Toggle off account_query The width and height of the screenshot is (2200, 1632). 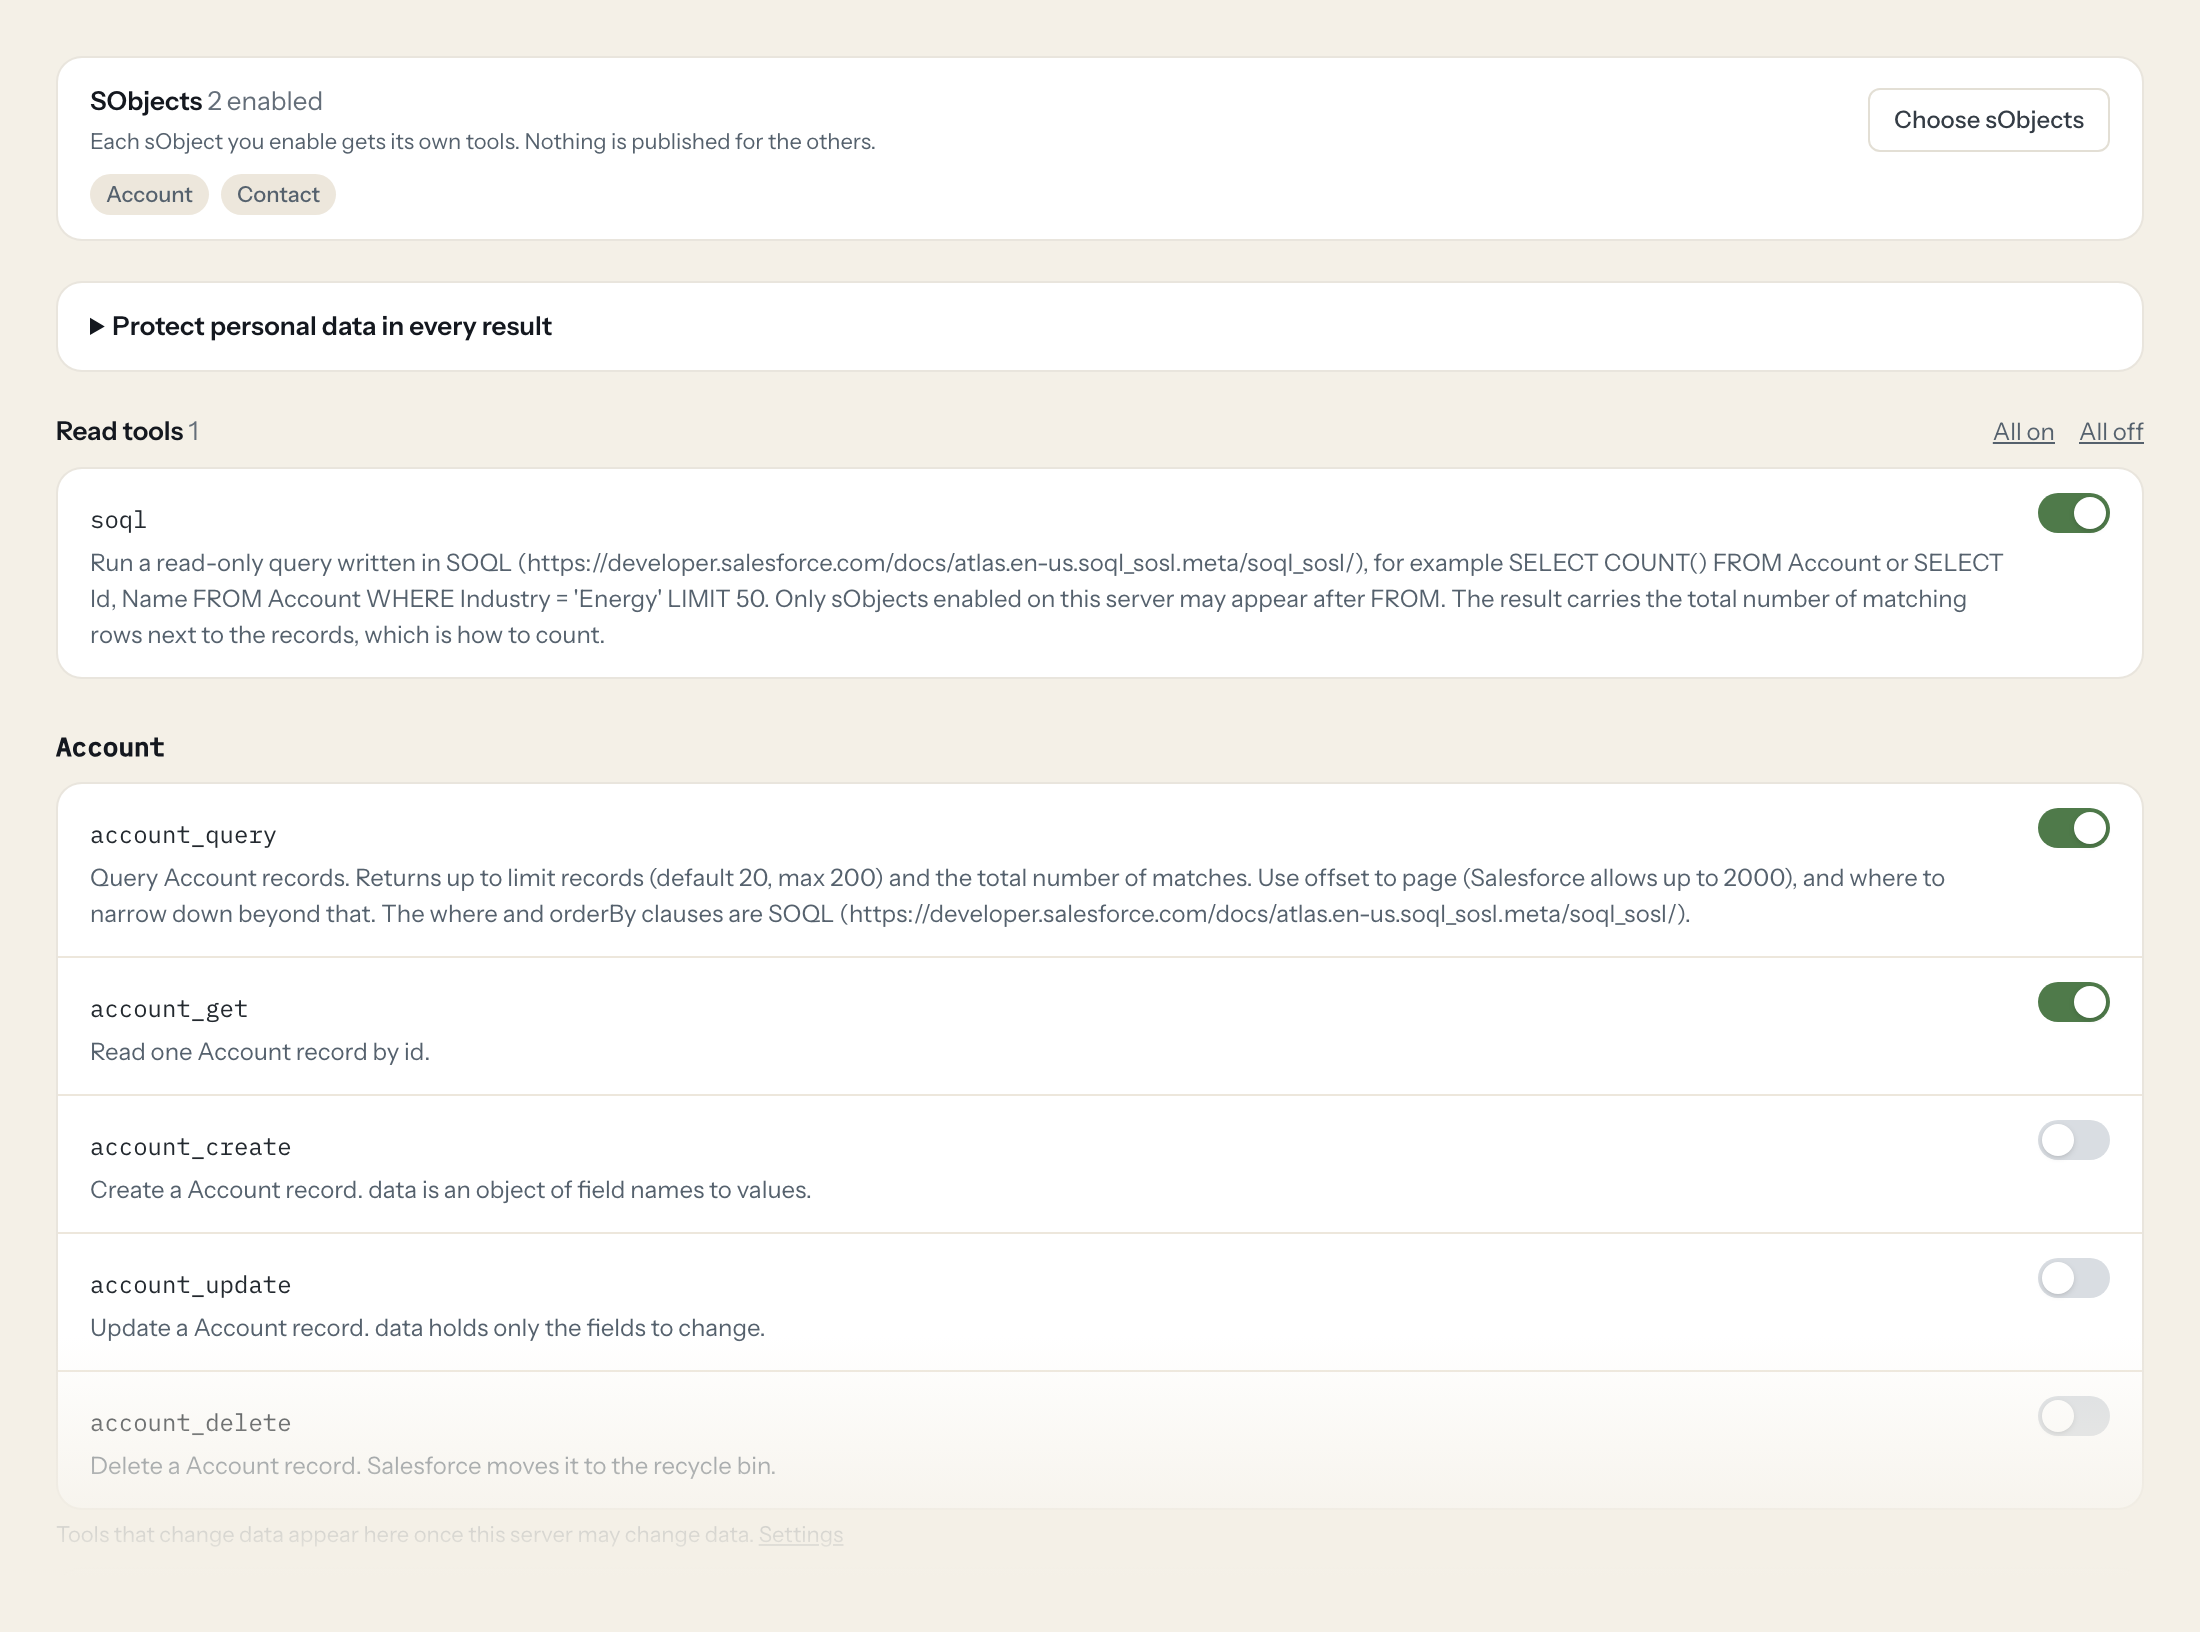pos(2073,828)
